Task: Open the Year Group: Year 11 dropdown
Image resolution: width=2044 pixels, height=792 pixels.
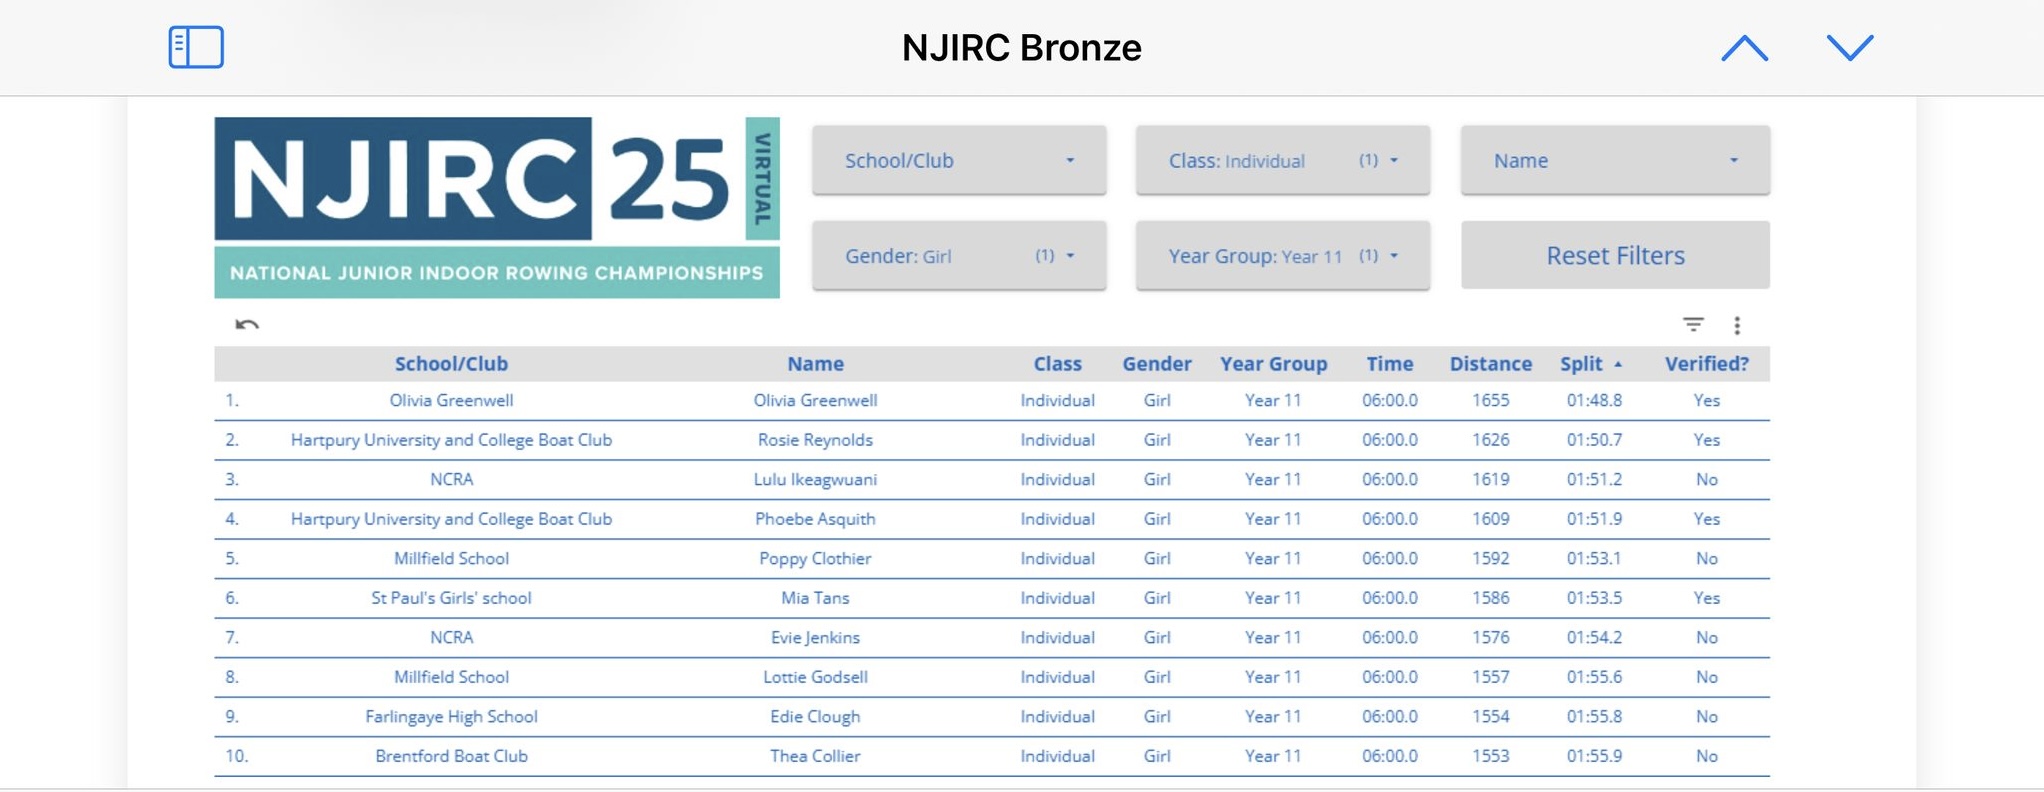Action: [x=1283, y=256]
